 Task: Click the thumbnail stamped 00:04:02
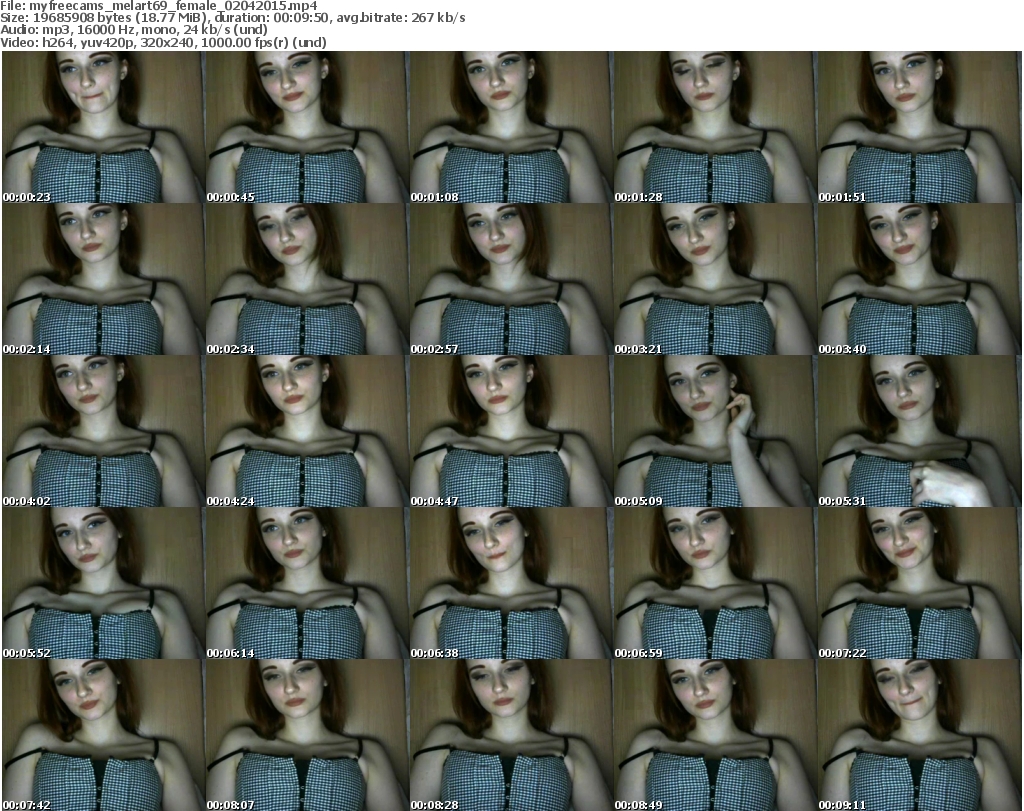103,432
